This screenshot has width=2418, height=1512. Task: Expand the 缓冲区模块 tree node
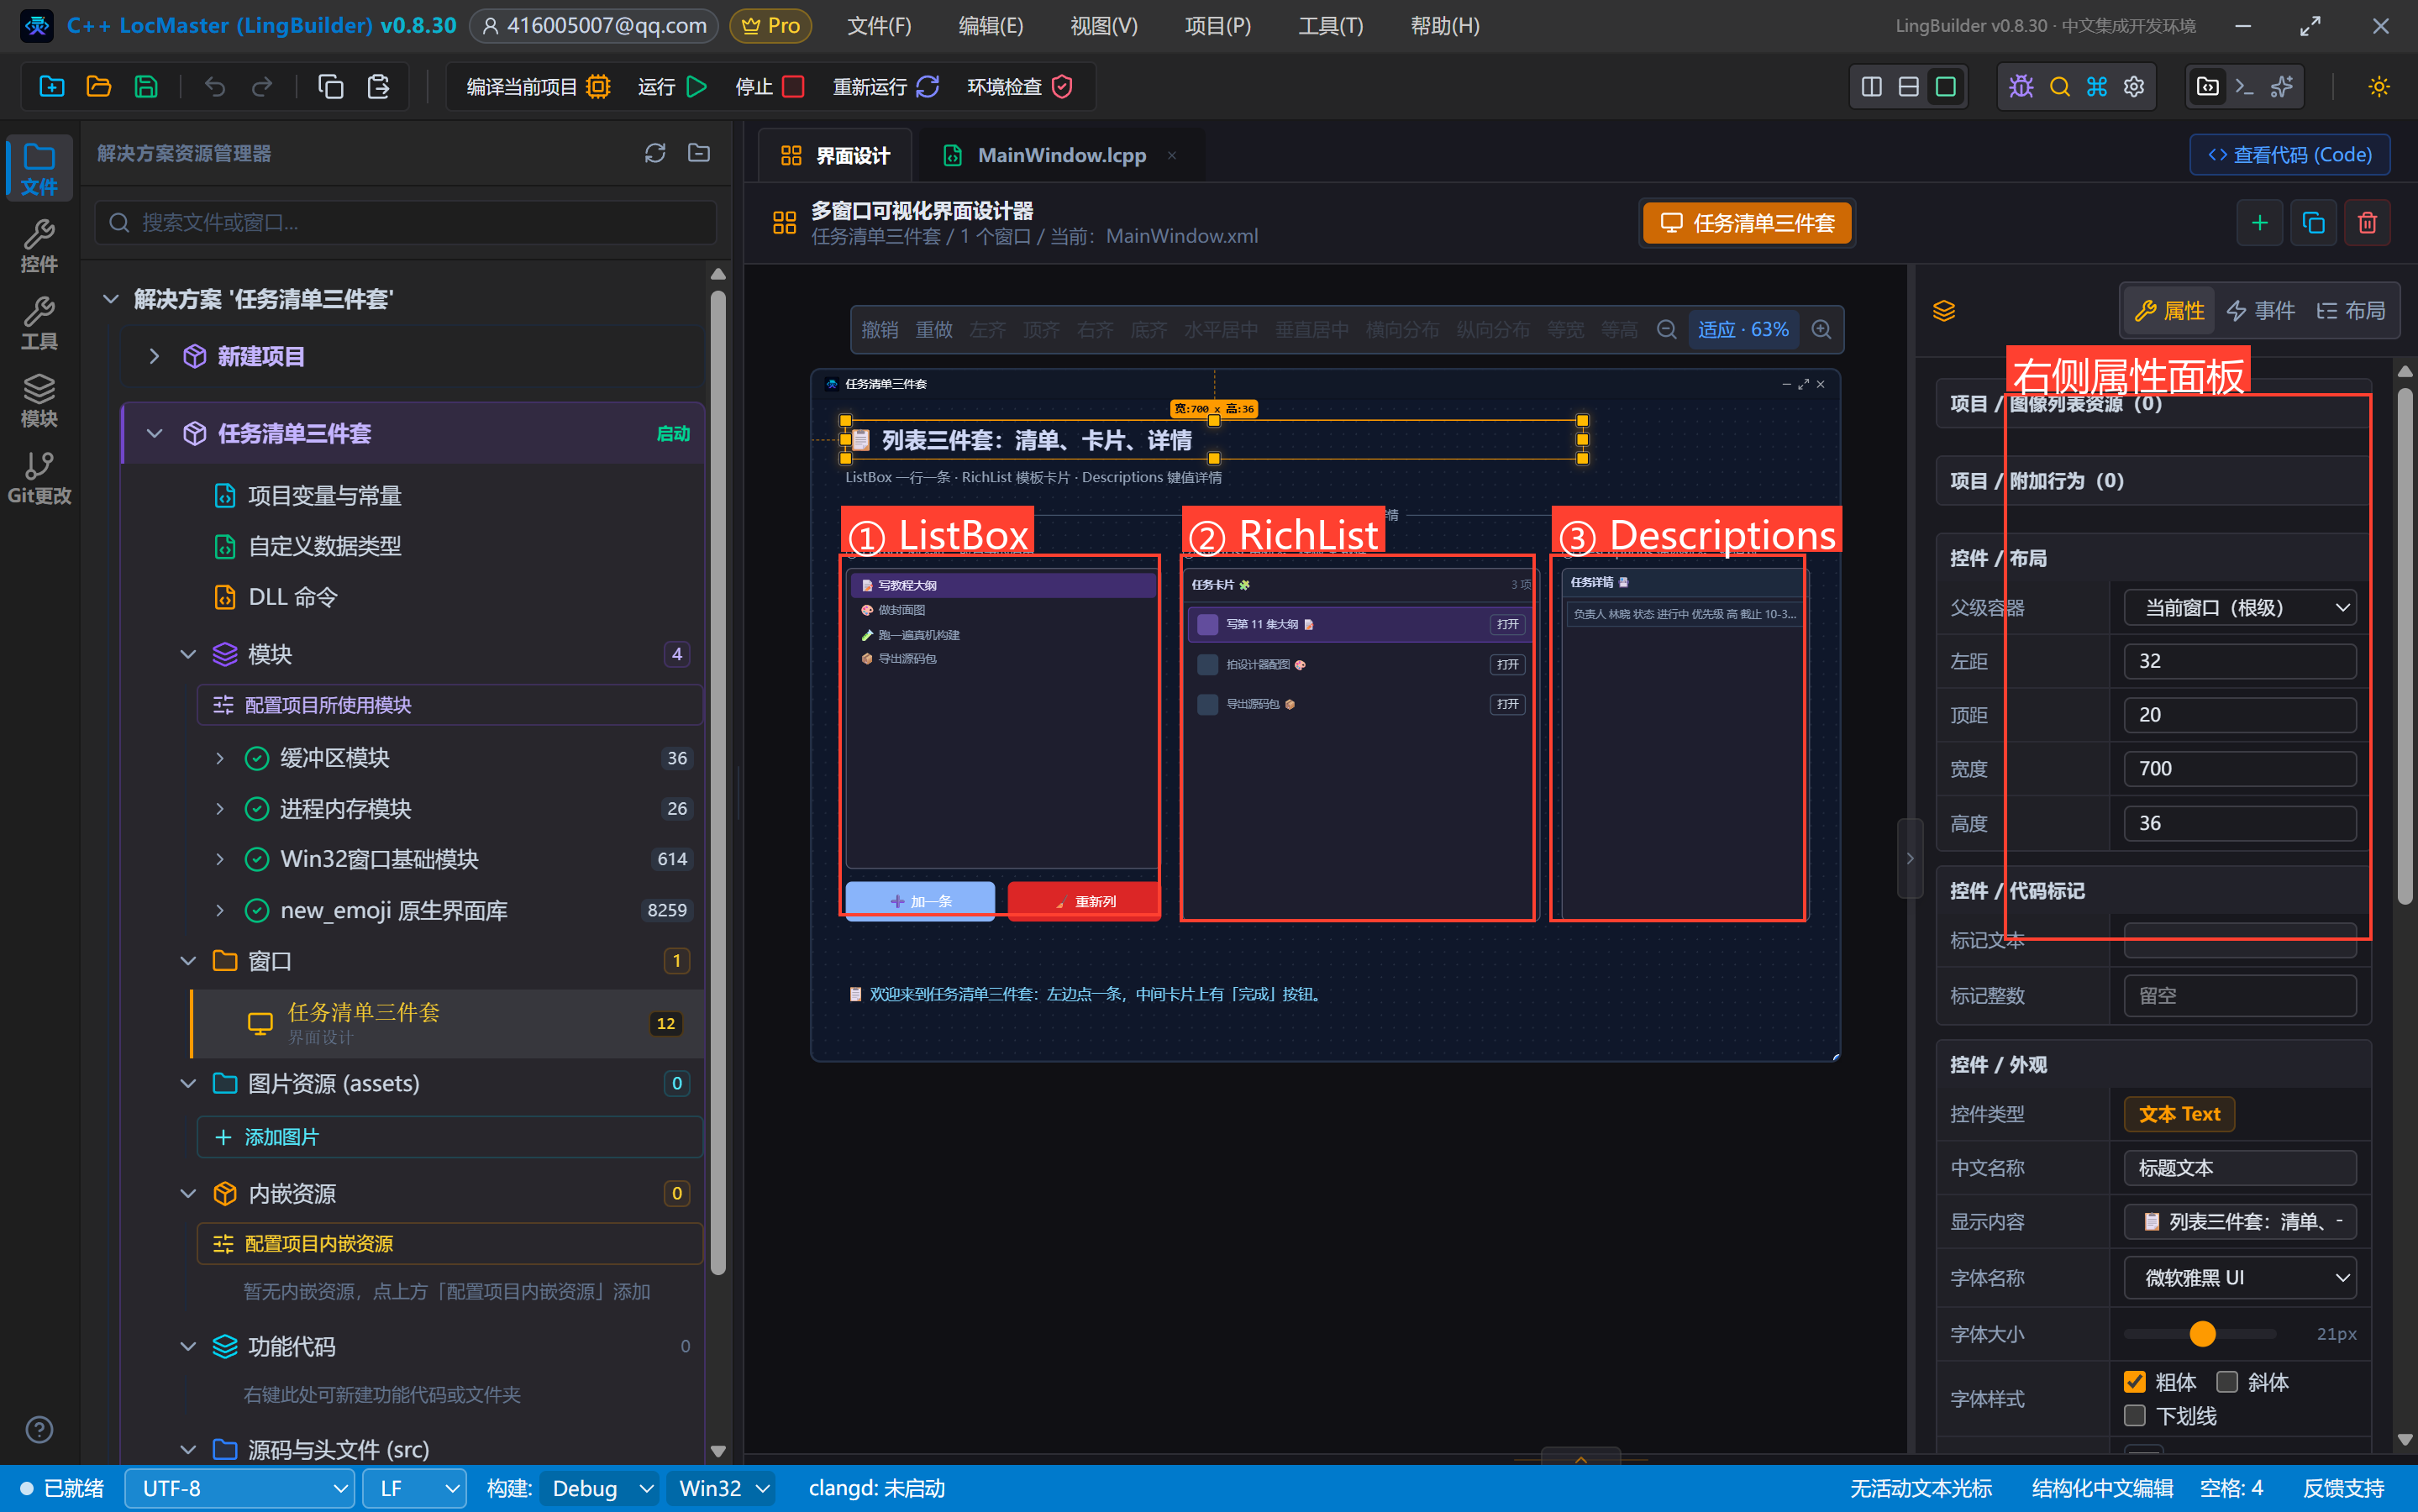220,758
